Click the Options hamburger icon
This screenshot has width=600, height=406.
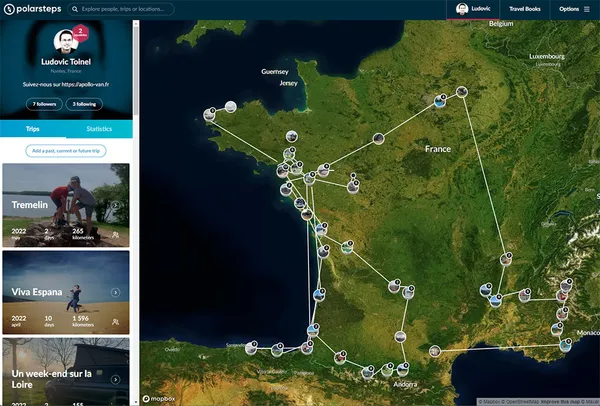pos(587,9)
